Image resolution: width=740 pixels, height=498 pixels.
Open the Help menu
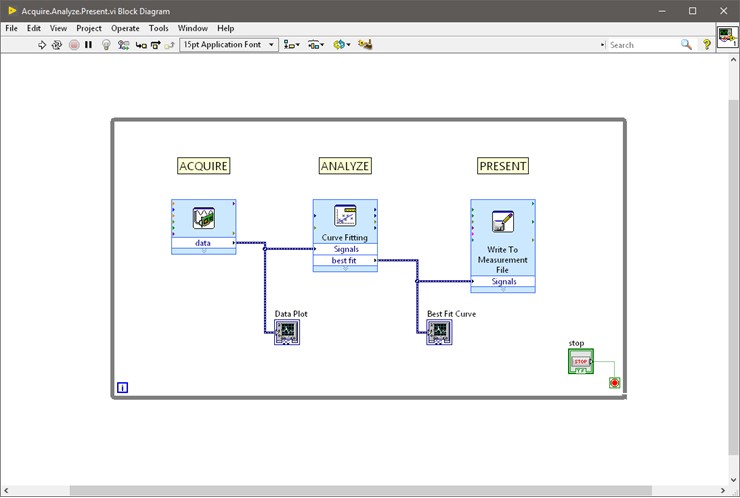pyautogui.click(x=226, y=28)
